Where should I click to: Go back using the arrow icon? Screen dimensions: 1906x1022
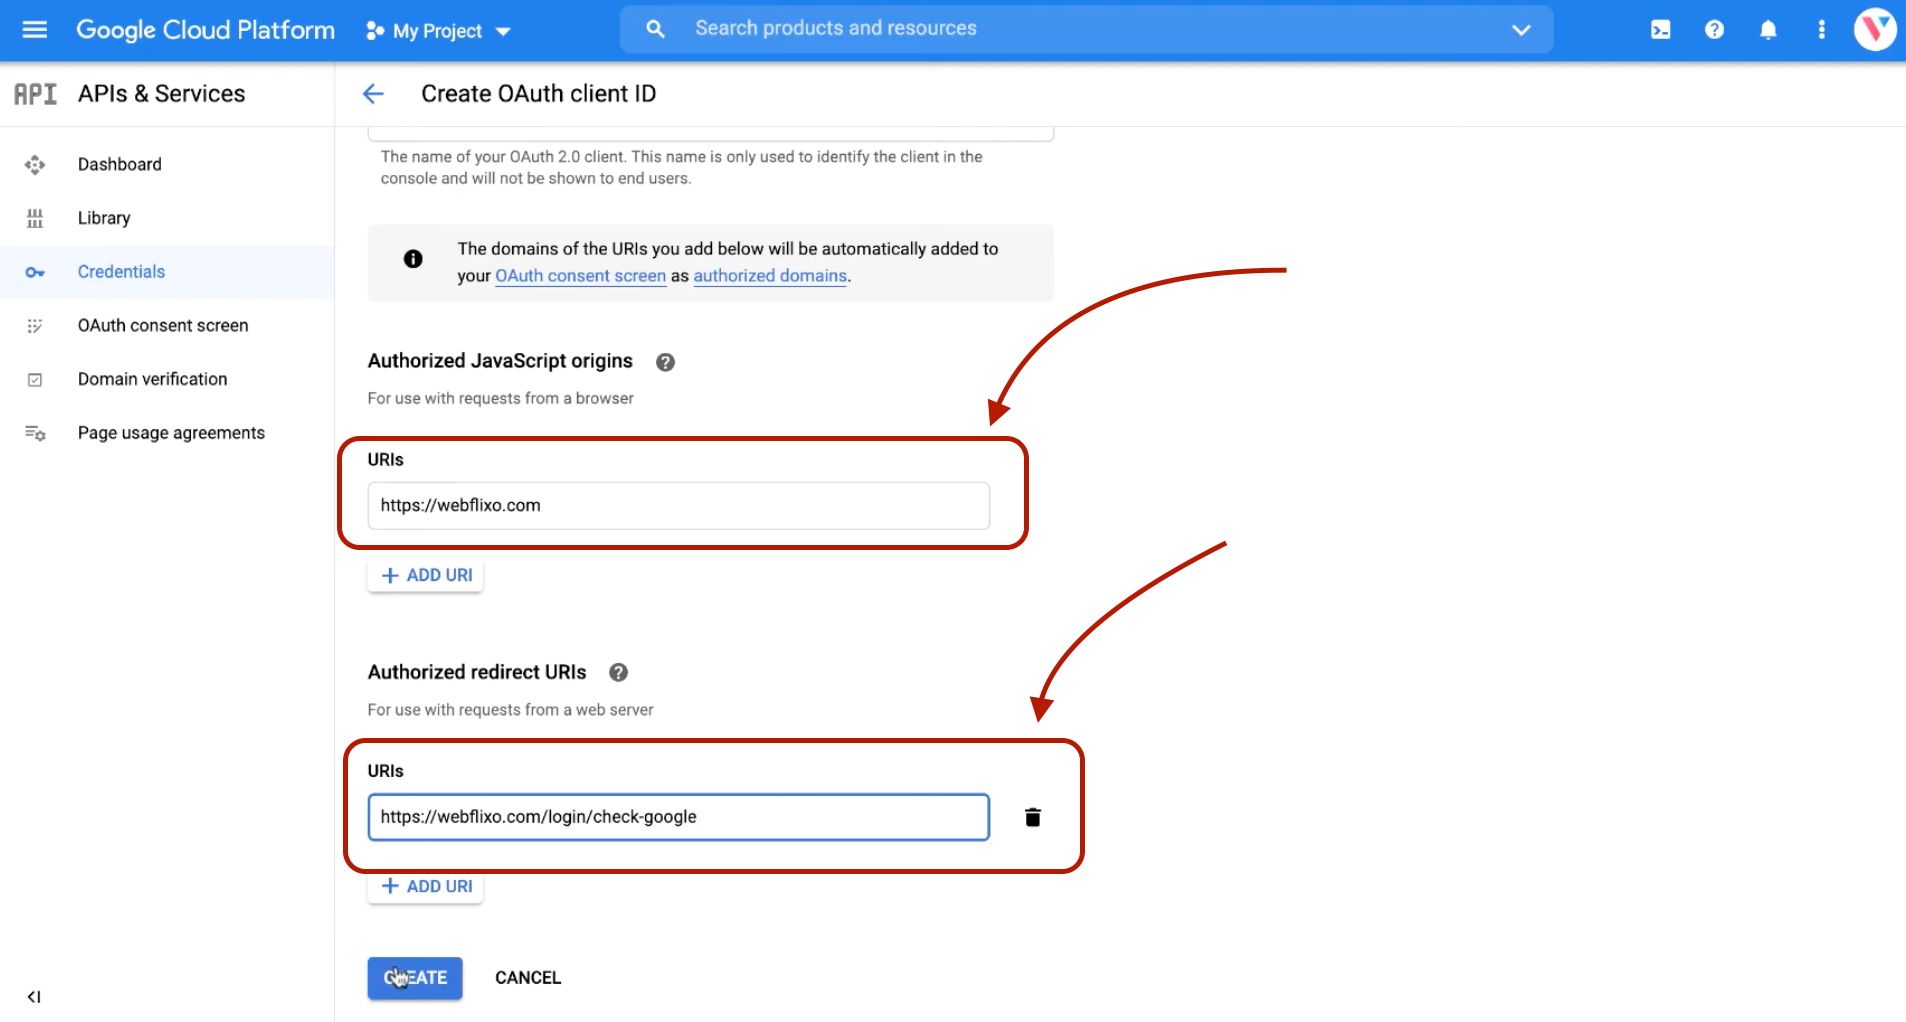pyautogui.click(x=373, y=94)
